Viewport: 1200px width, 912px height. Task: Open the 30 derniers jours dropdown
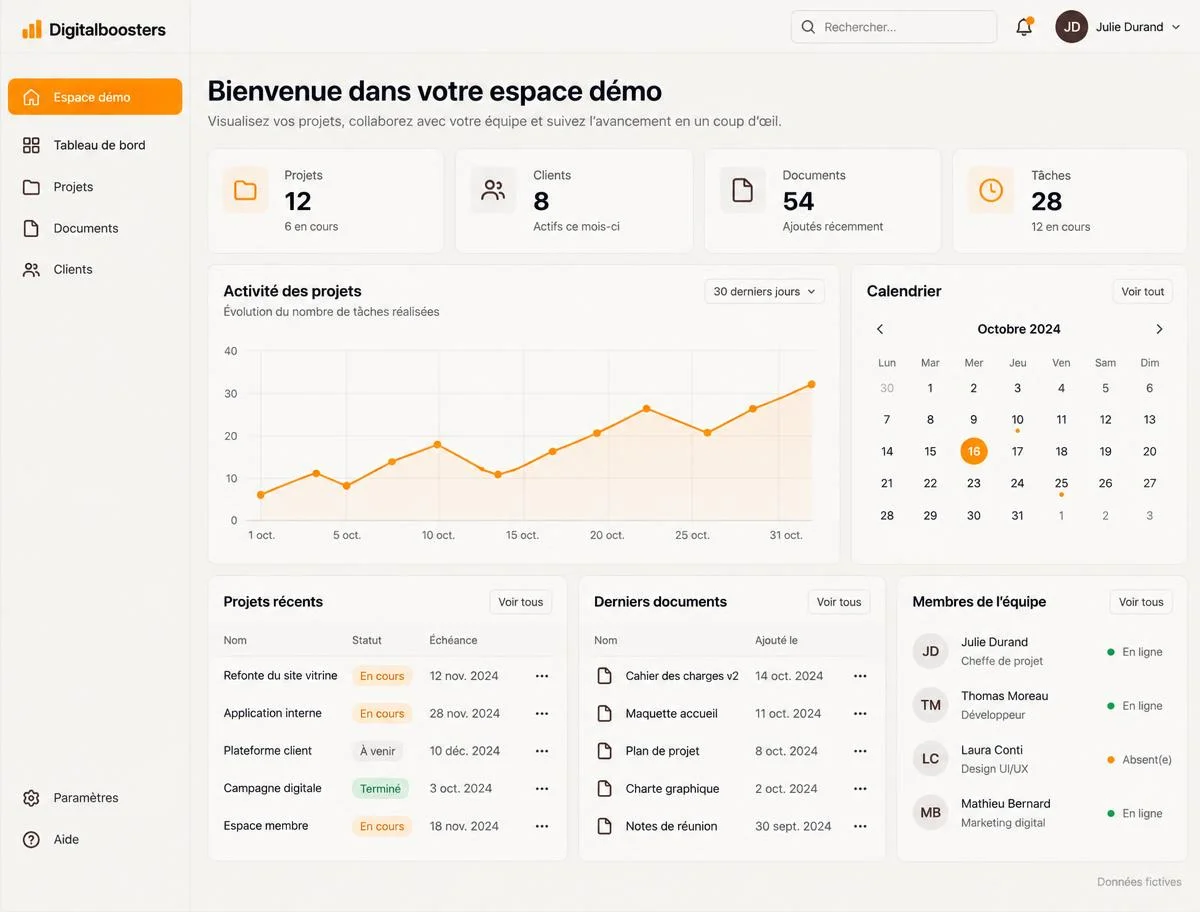[764, 292]
